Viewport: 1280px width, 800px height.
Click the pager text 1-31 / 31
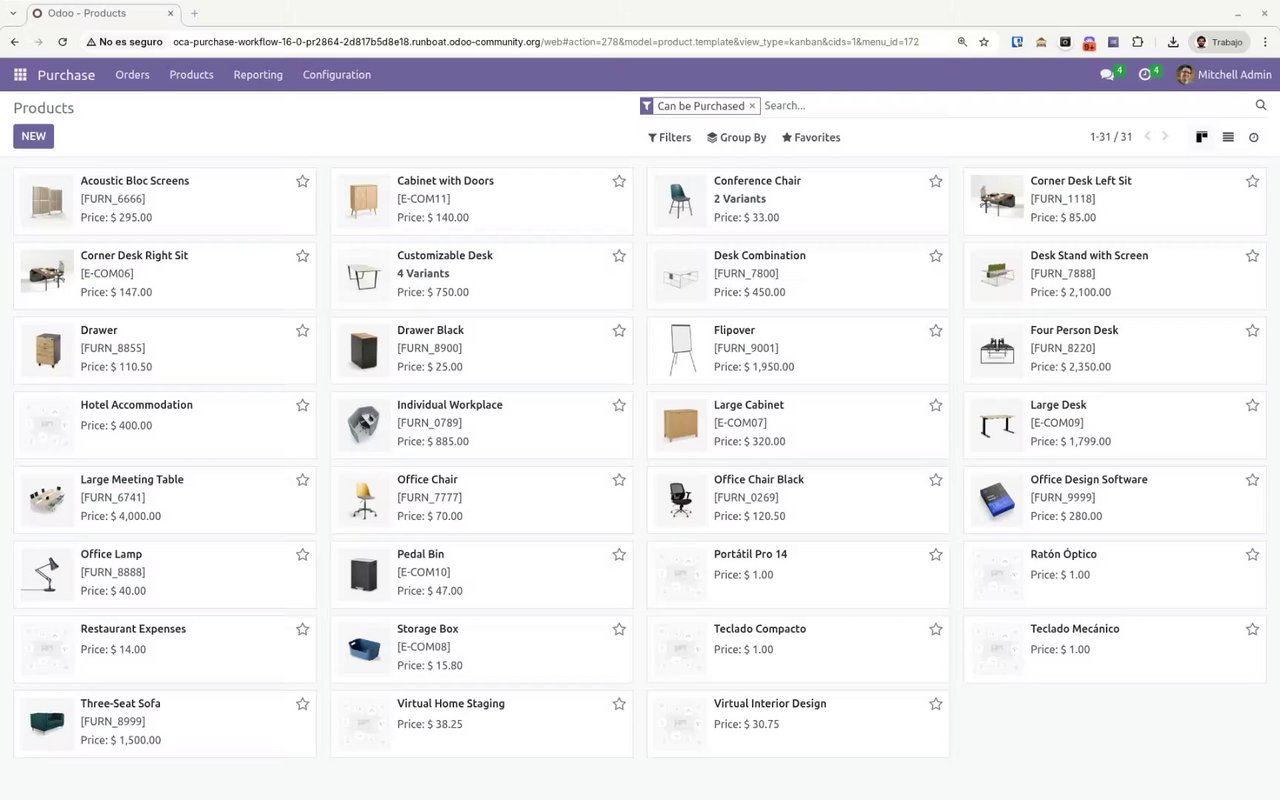[x=1111, y=137]
